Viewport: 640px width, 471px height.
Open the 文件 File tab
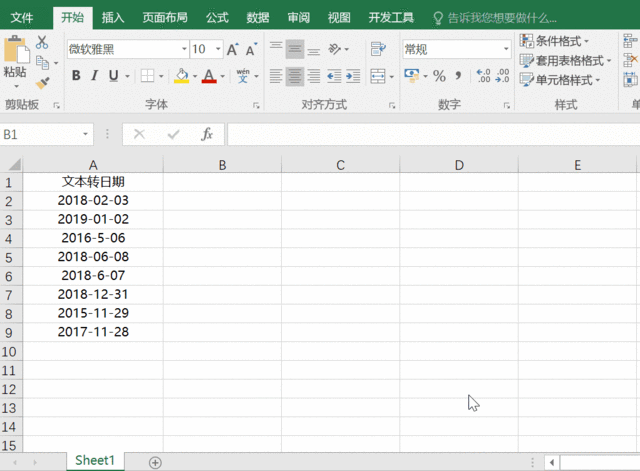click(x=22, y=18)
